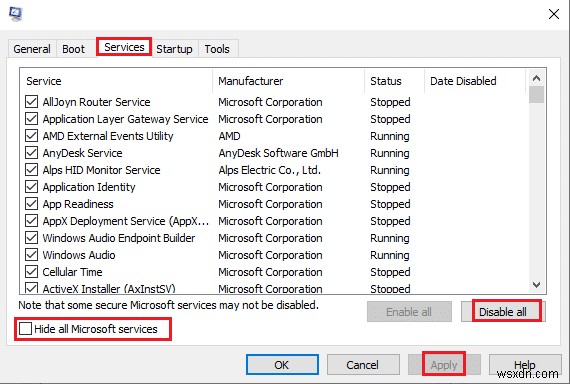This screenshot has height=384, width=570.
Task: Click the services list scroll-up arrow
Action: (537, 78)
